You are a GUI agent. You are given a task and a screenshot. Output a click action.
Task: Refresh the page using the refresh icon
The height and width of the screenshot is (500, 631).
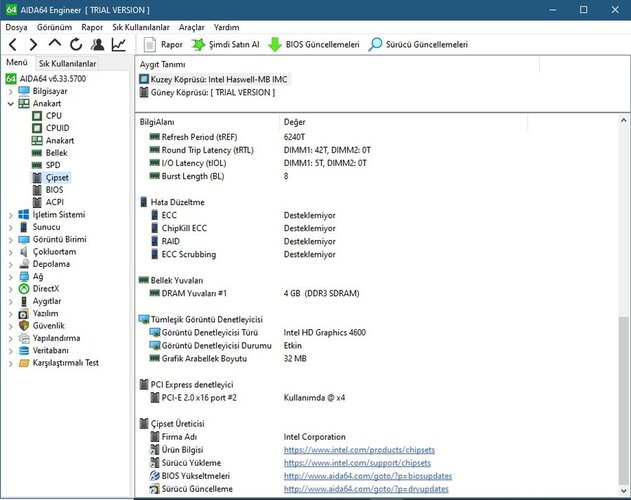pyautogui.click(x=76, y=45)
